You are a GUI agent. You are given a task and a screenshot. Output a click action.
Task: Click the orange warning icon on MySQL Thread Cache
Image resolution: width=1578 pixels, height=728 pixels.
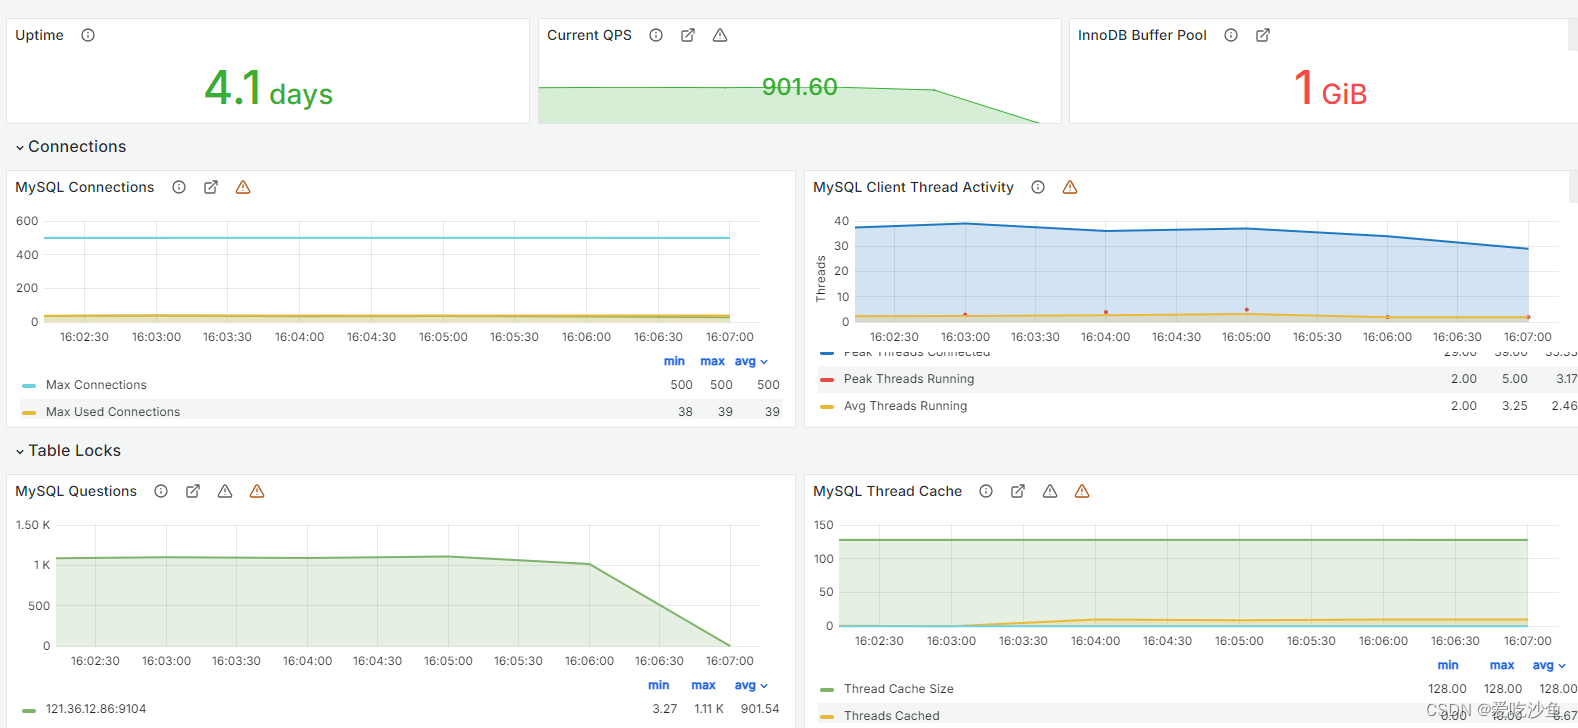pyautogui.click(x=1082, y=491)
